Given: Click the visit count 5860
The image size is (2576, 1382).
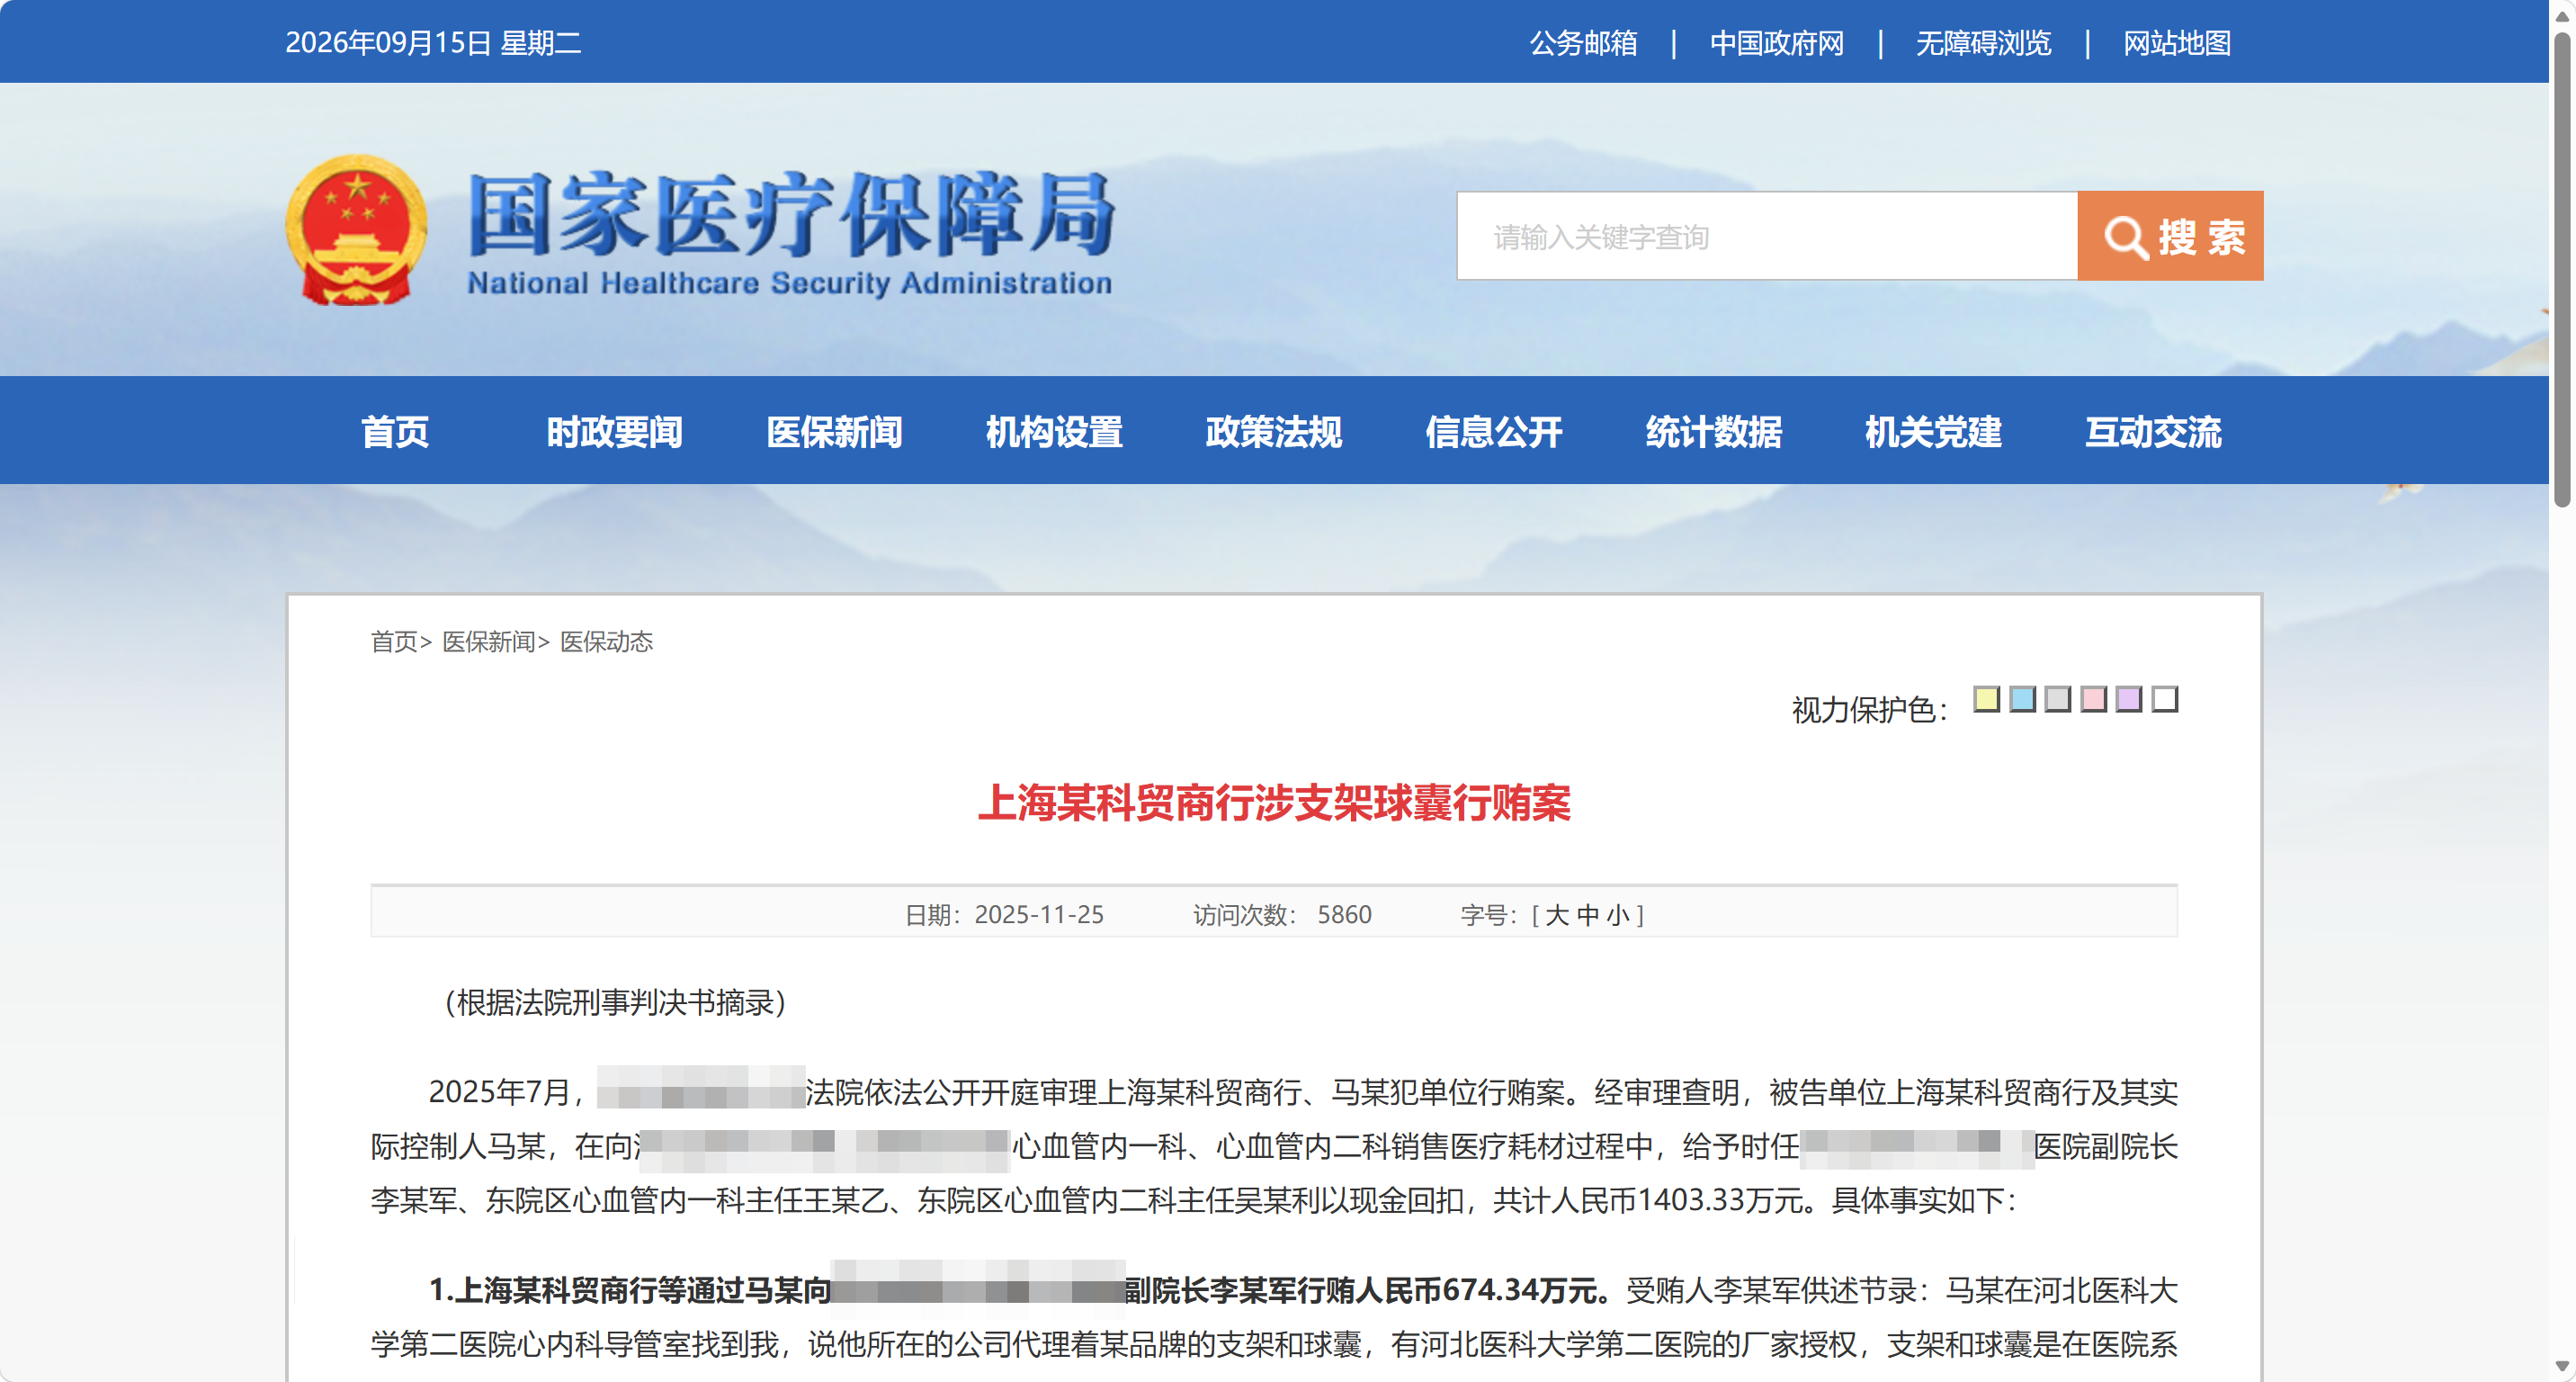Looking at the screenshot, I should click(x=1344, y=915).
